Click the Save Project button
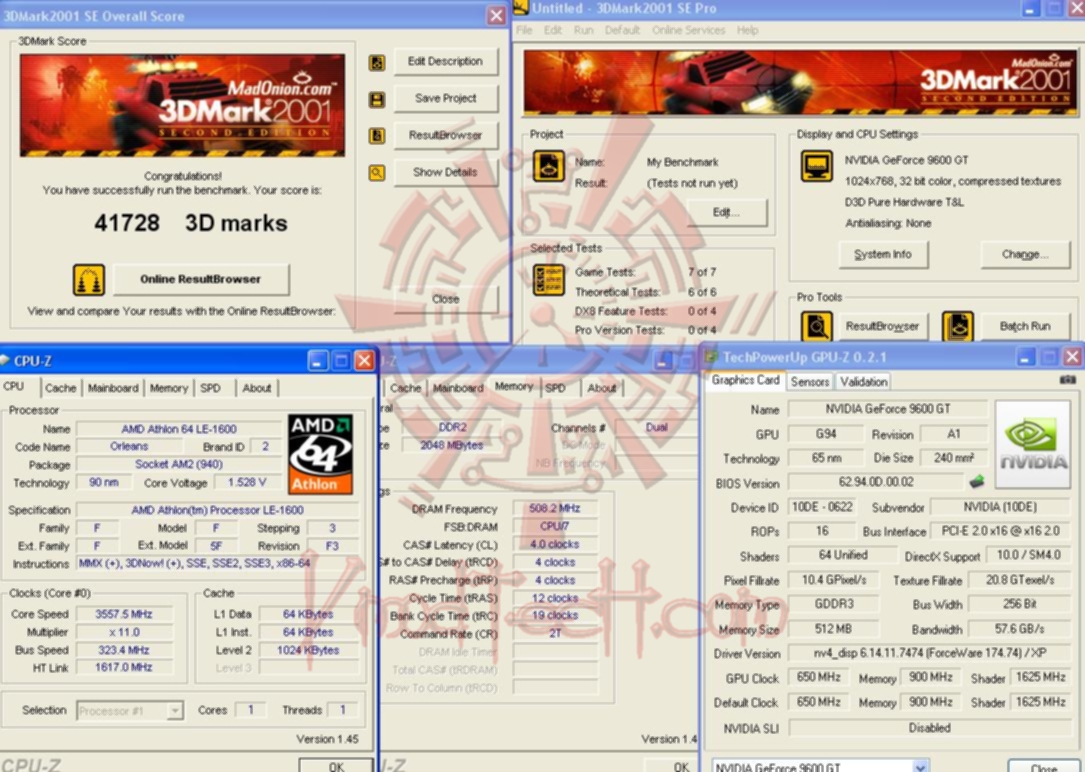1085x772 pixels. [x=446, y=99]
